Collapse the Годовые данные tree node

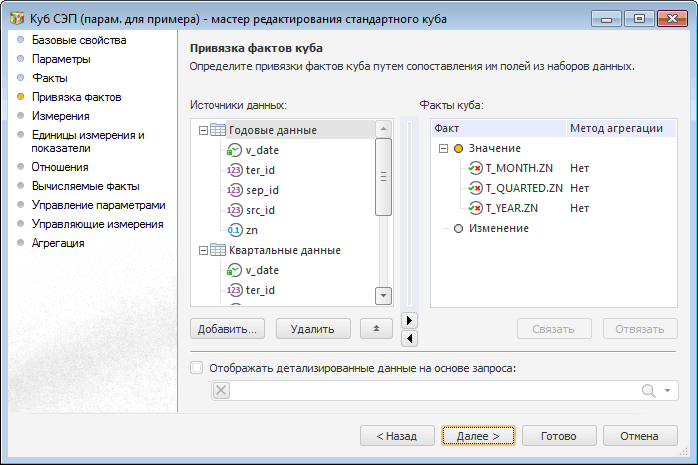click(x=204, y=130)
